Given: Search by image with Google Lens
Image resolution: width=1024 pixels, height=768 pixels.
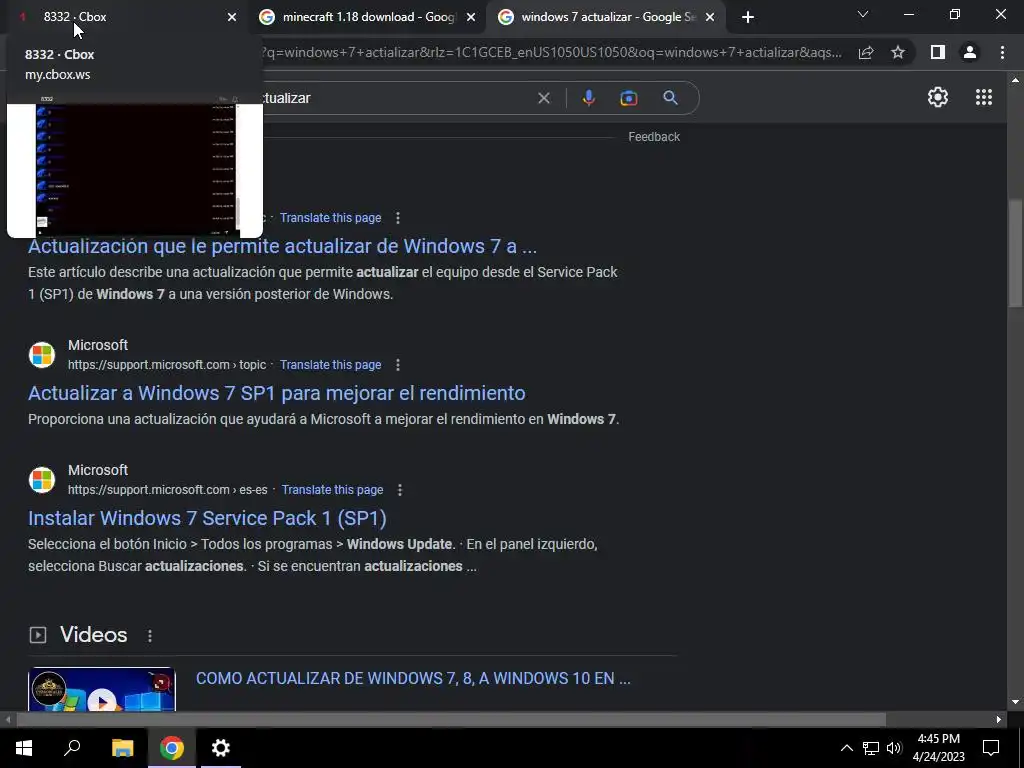Looking at the screenshot, I should tap(629, 98).
